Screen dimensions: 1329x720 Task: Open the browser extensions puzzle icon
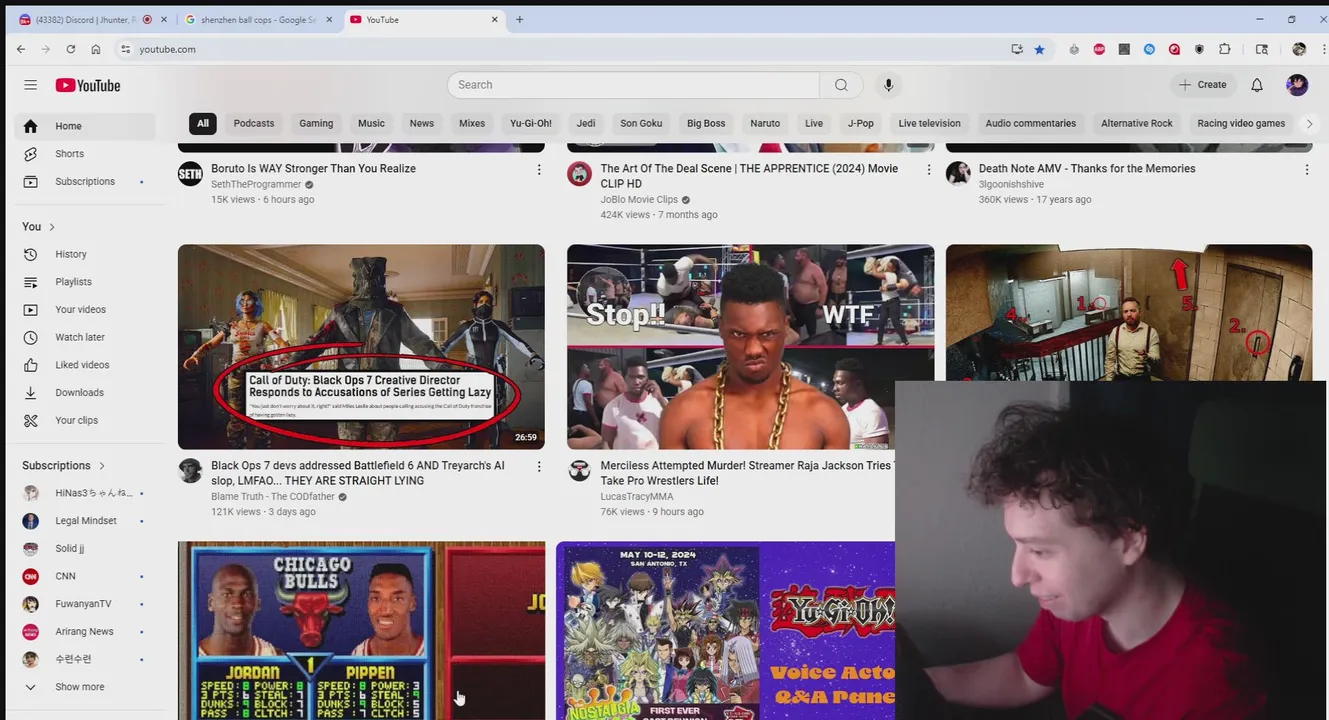pos(1224,49)
